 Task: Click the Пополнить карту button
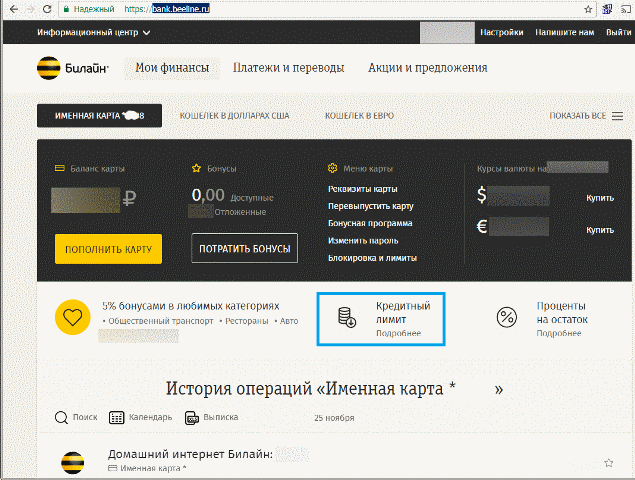pos(109,249)
